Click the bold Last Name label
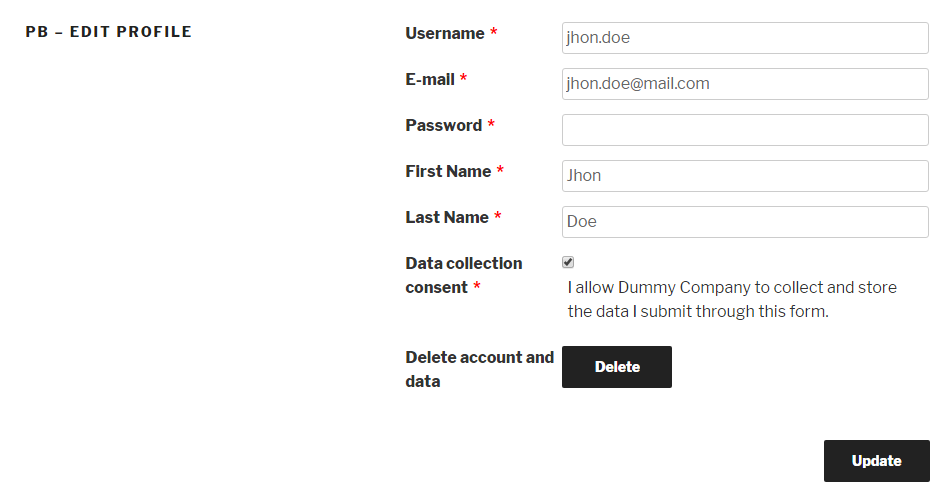951x501 pixels. (447, 218)
